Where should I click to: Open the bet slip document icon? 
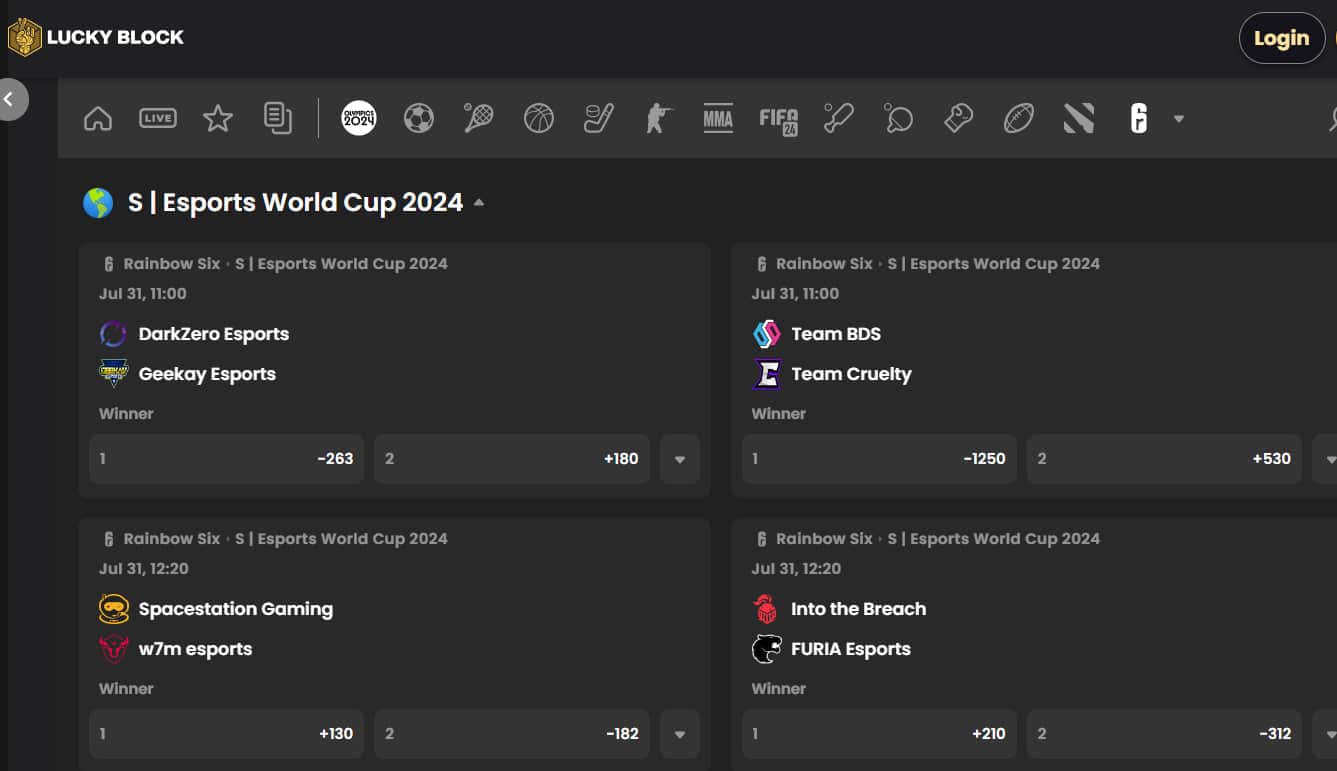(x=278, y=119)
